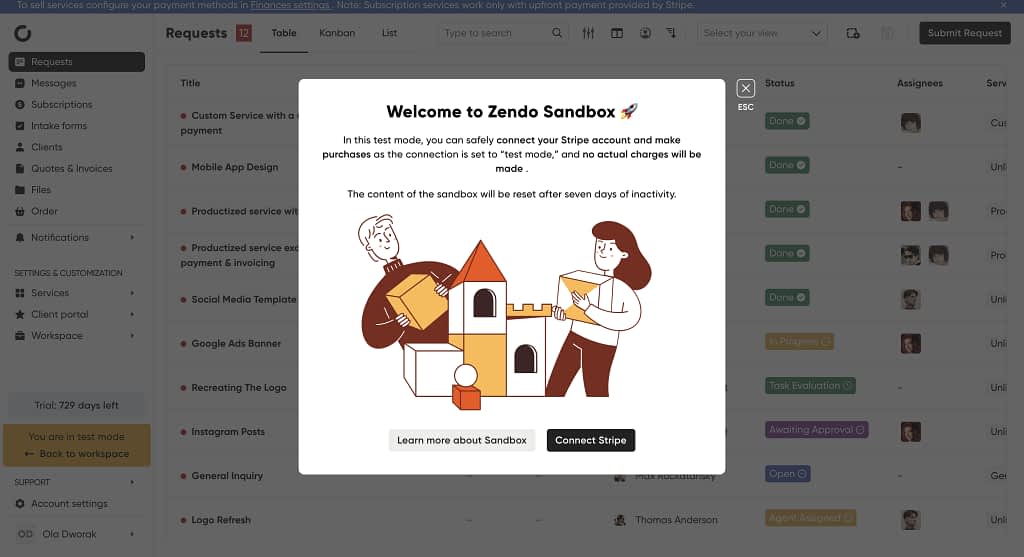Click the Order basket icon
The image size is (1024, 557).
pos(20,211)
